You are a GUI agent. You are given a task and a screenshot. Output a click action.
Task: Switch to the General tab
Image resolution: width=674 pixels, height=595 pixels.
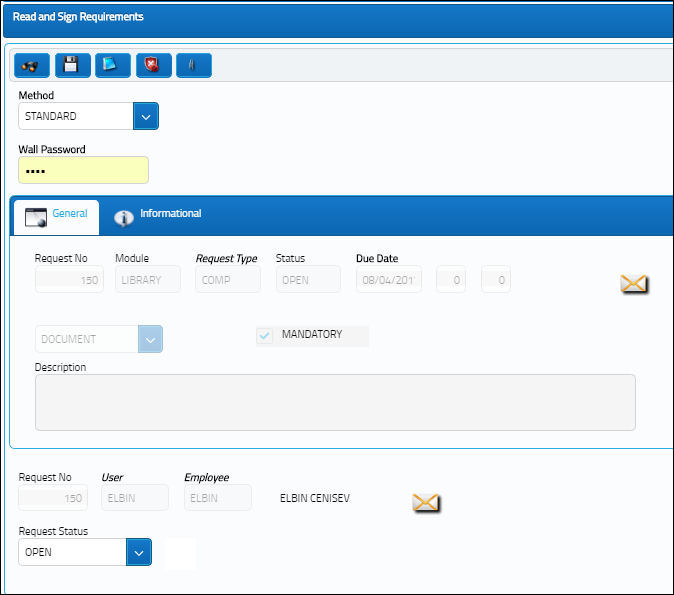coord(56,215)
